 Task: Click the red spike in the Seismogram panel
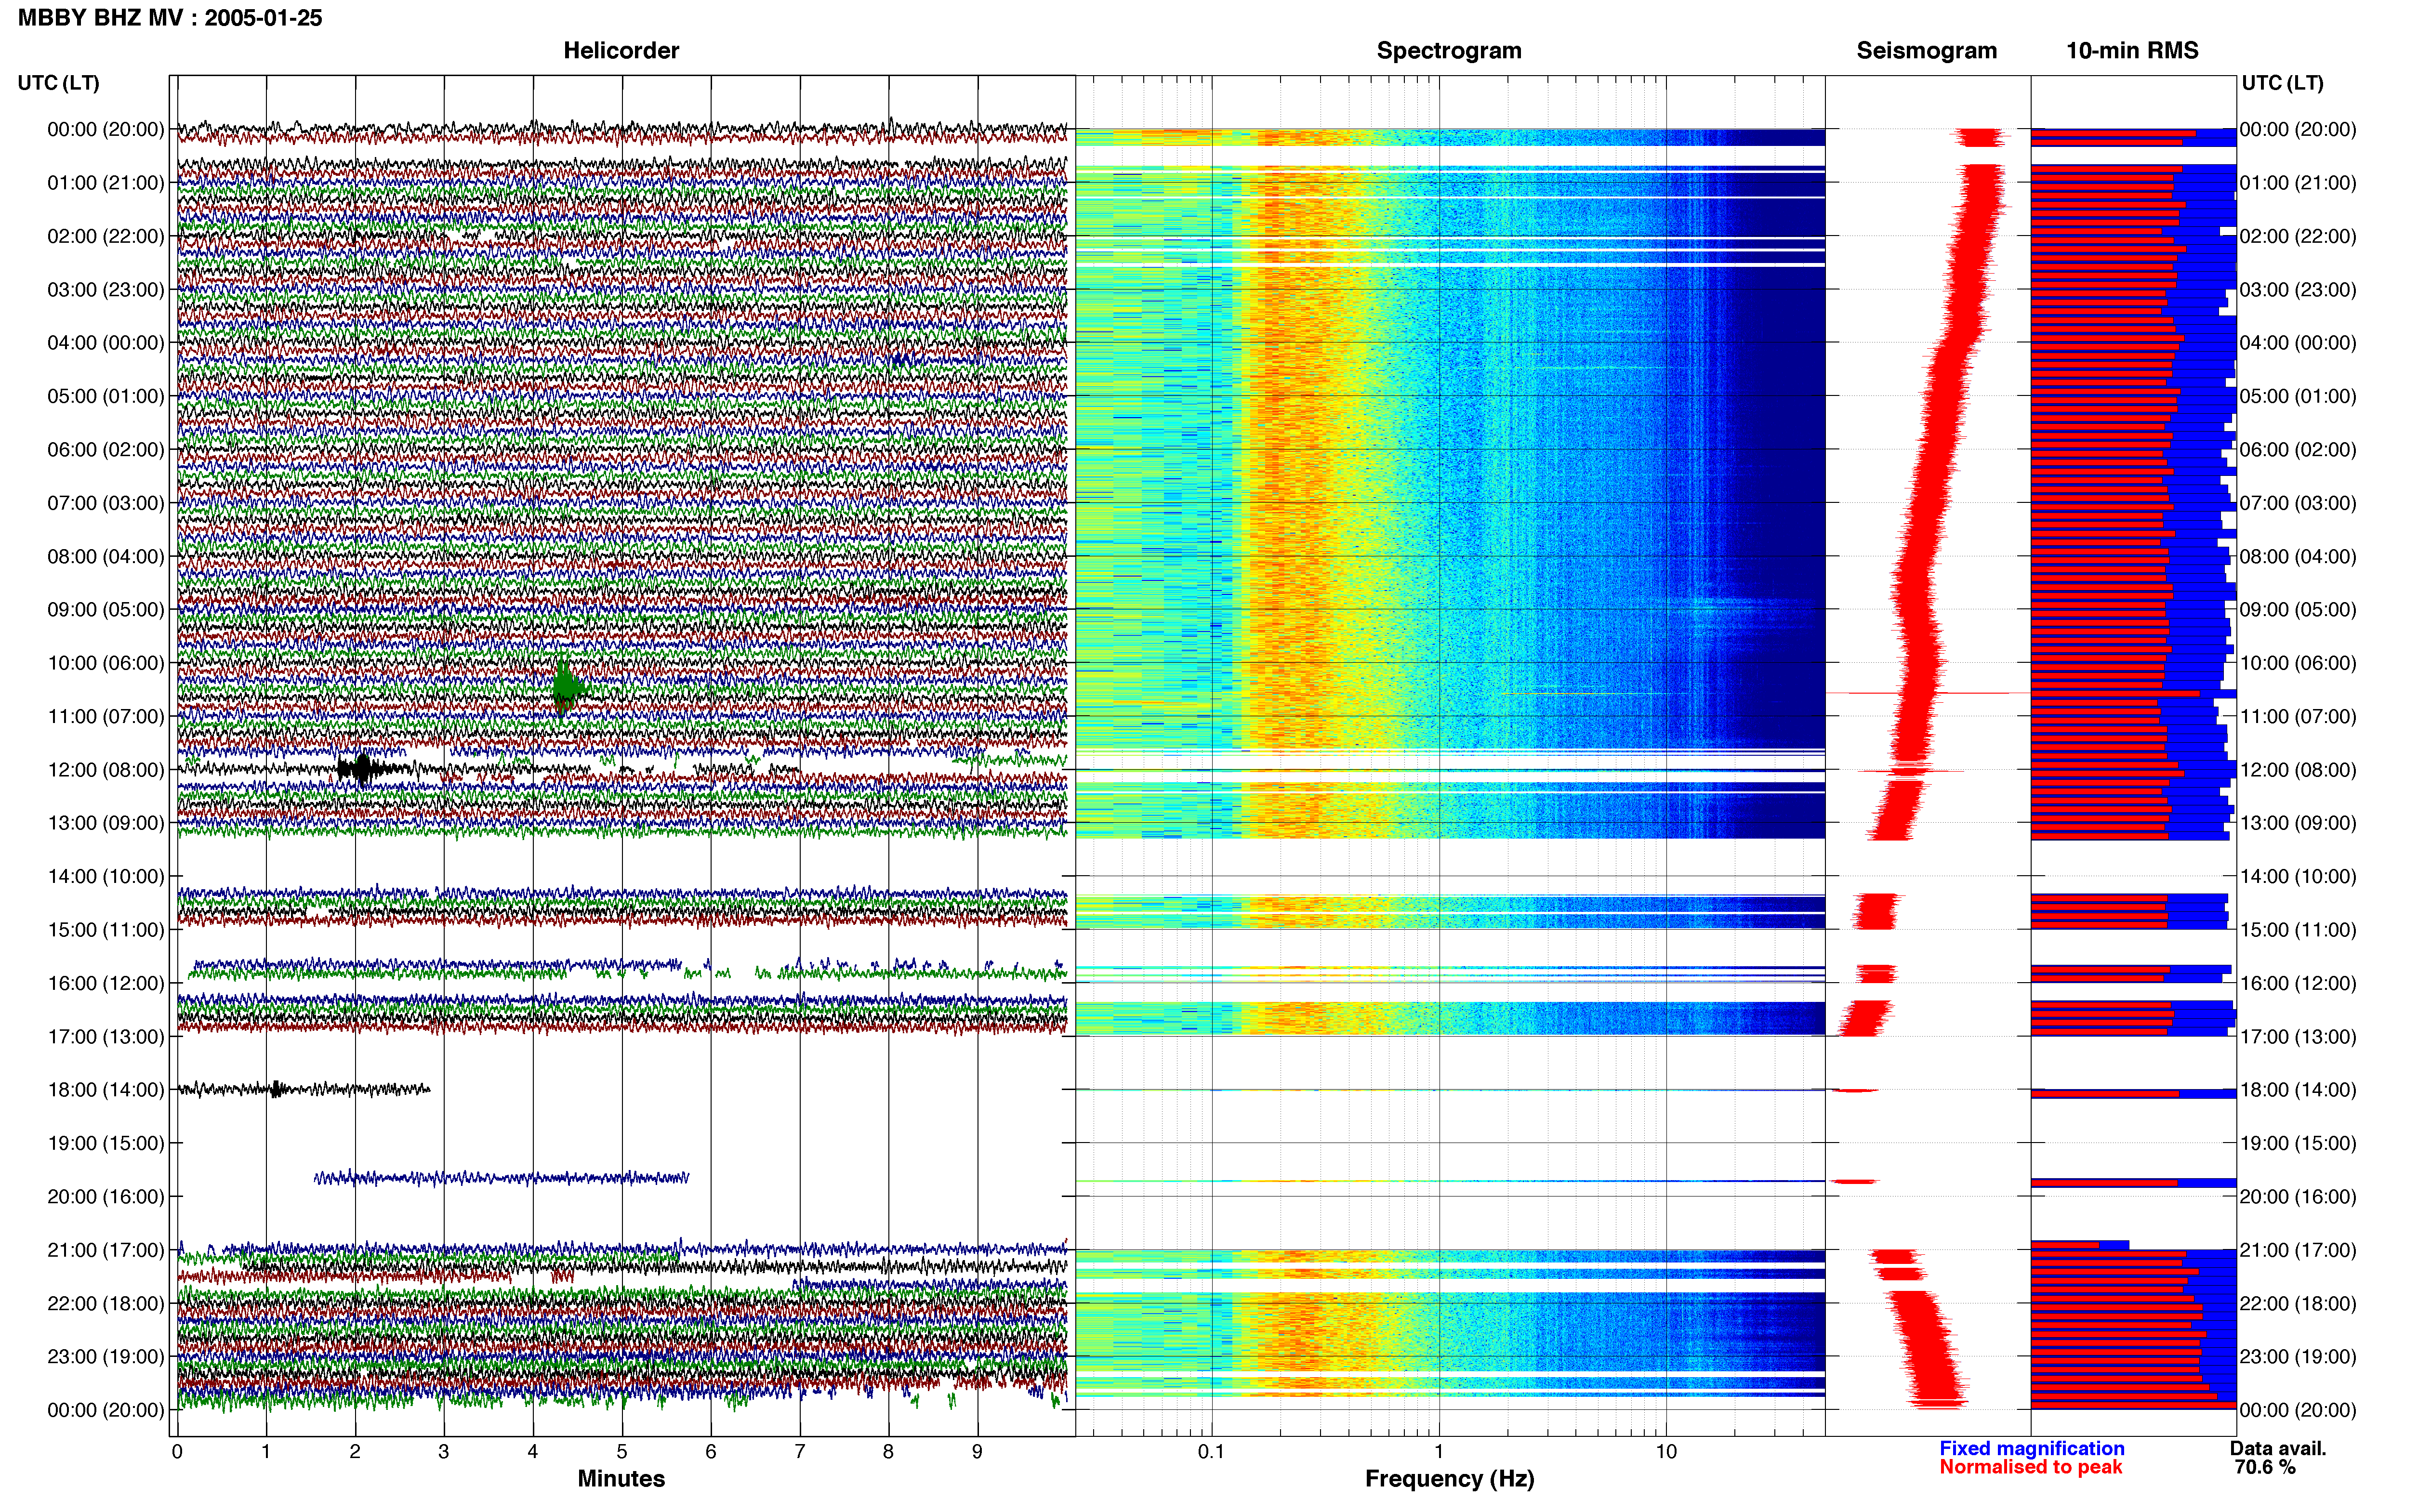point(1927,692)
